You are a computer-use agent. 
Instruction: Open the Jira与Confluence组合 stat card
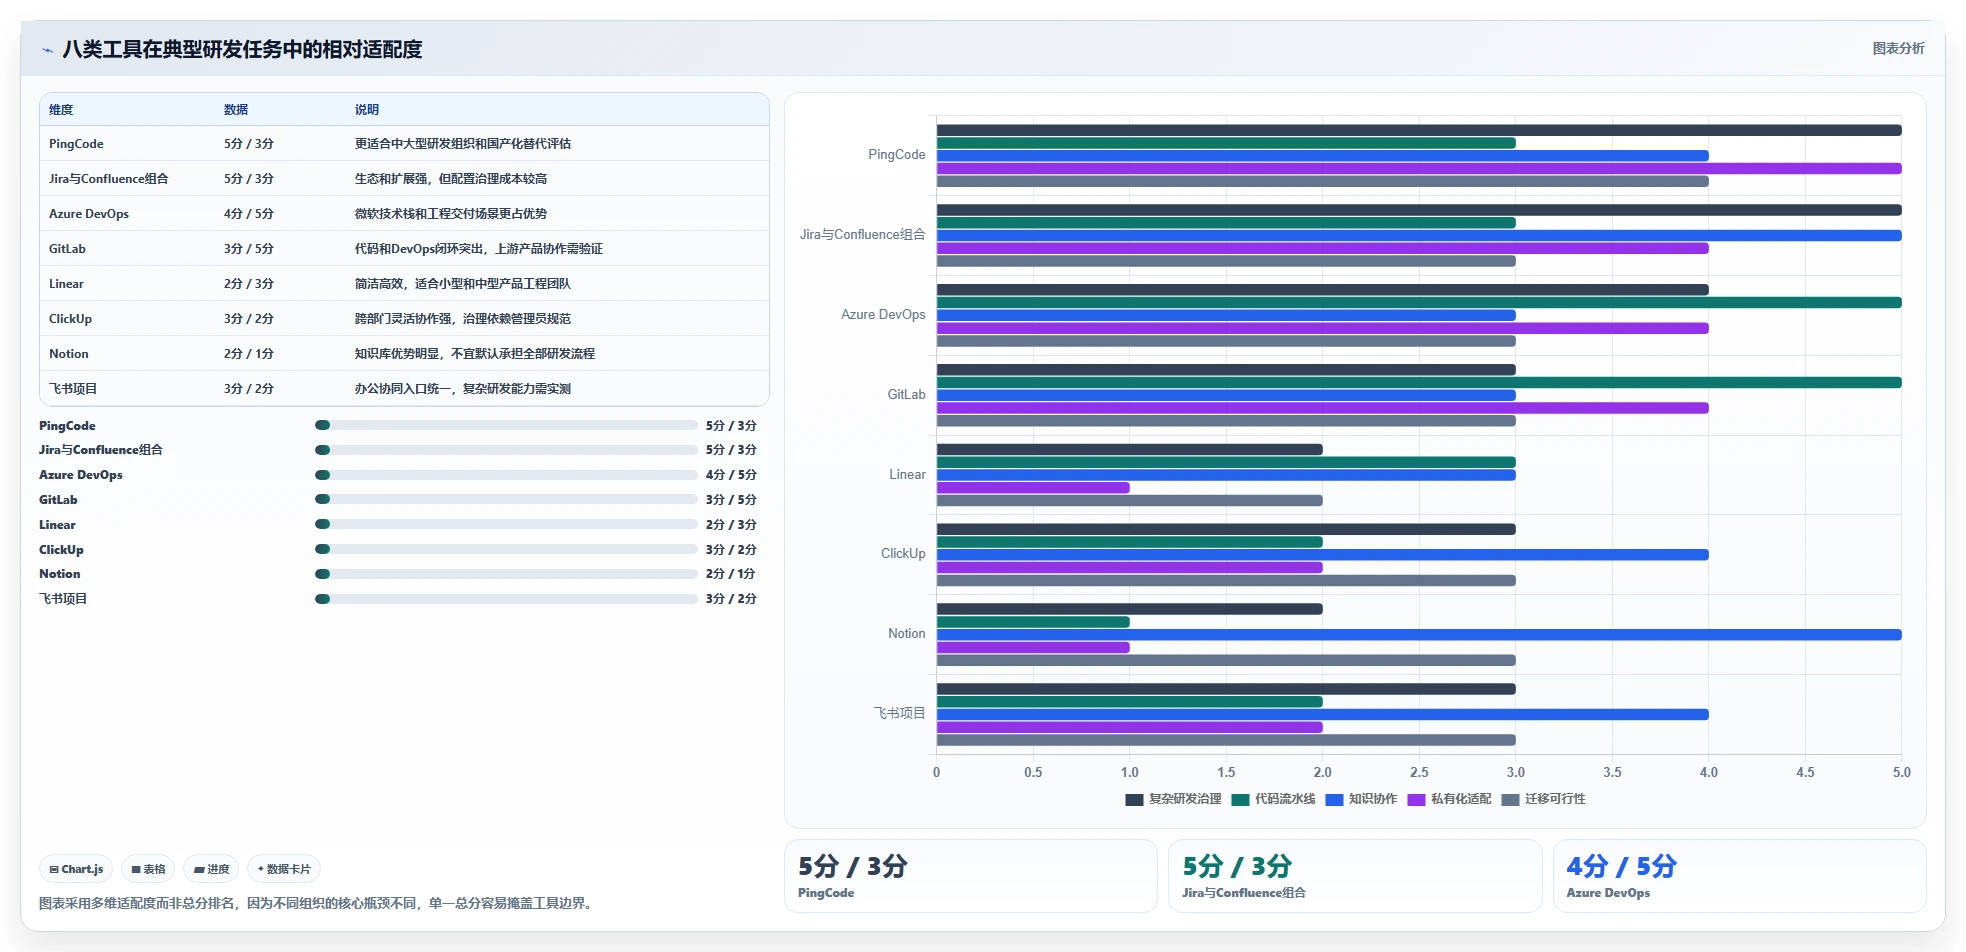[x=1355, y=876]
